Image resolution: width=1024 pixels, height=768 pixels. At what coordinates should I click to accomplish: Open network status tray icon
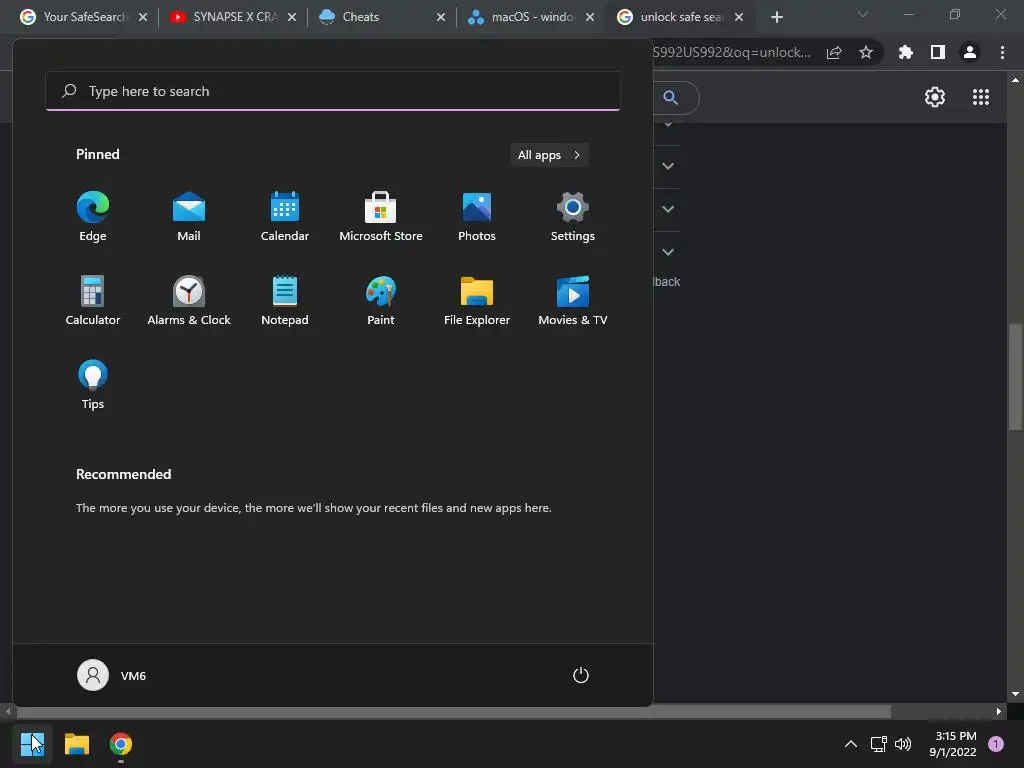pos(878,744)
